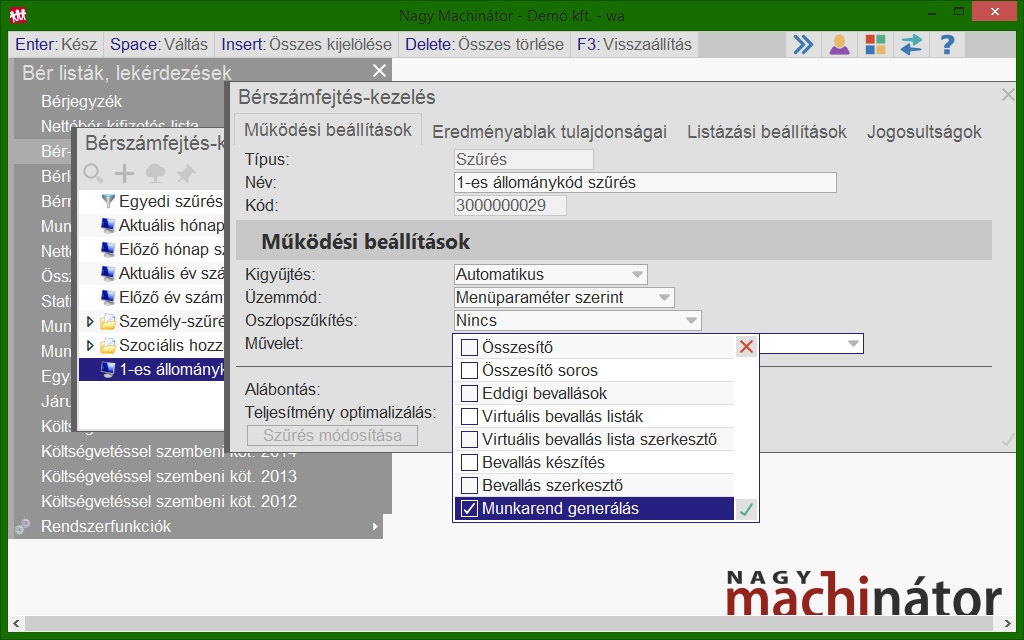Expand the Személy-szűrés tree node
Image resolution: width=1024 pixels, height=640 pixels.
90,321
